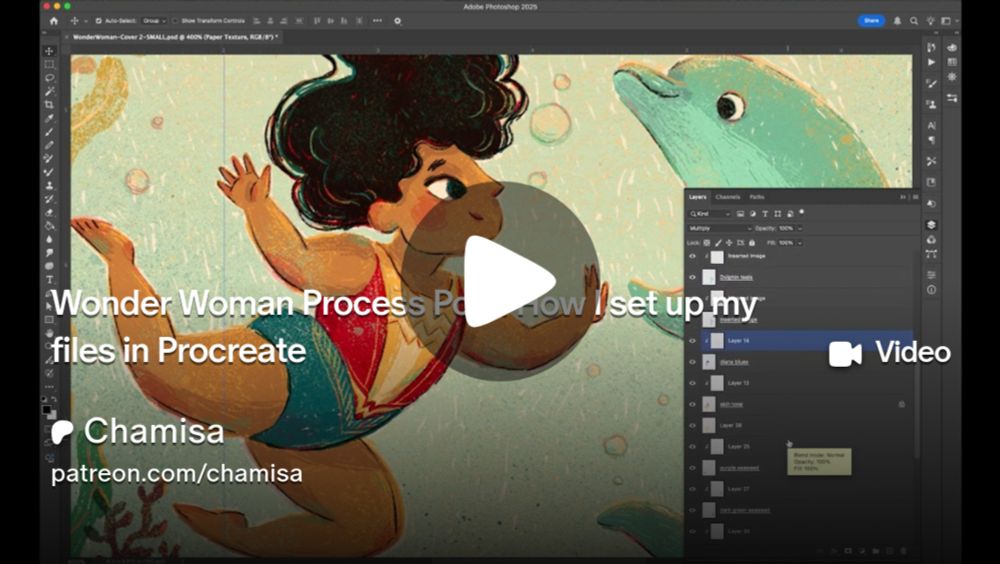1000x564 pixels.
Task: Open the Character panel icon in dock
Action: point(932,126)
